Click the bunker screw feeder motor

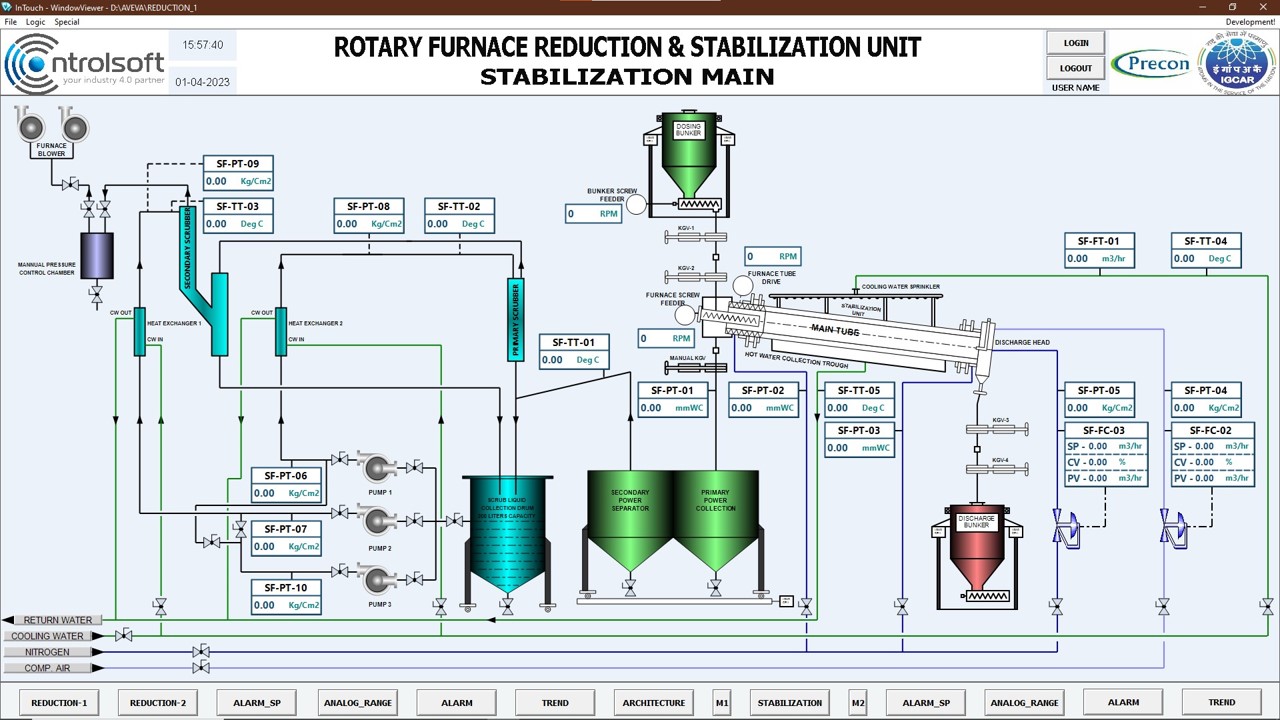click(636, 204)
